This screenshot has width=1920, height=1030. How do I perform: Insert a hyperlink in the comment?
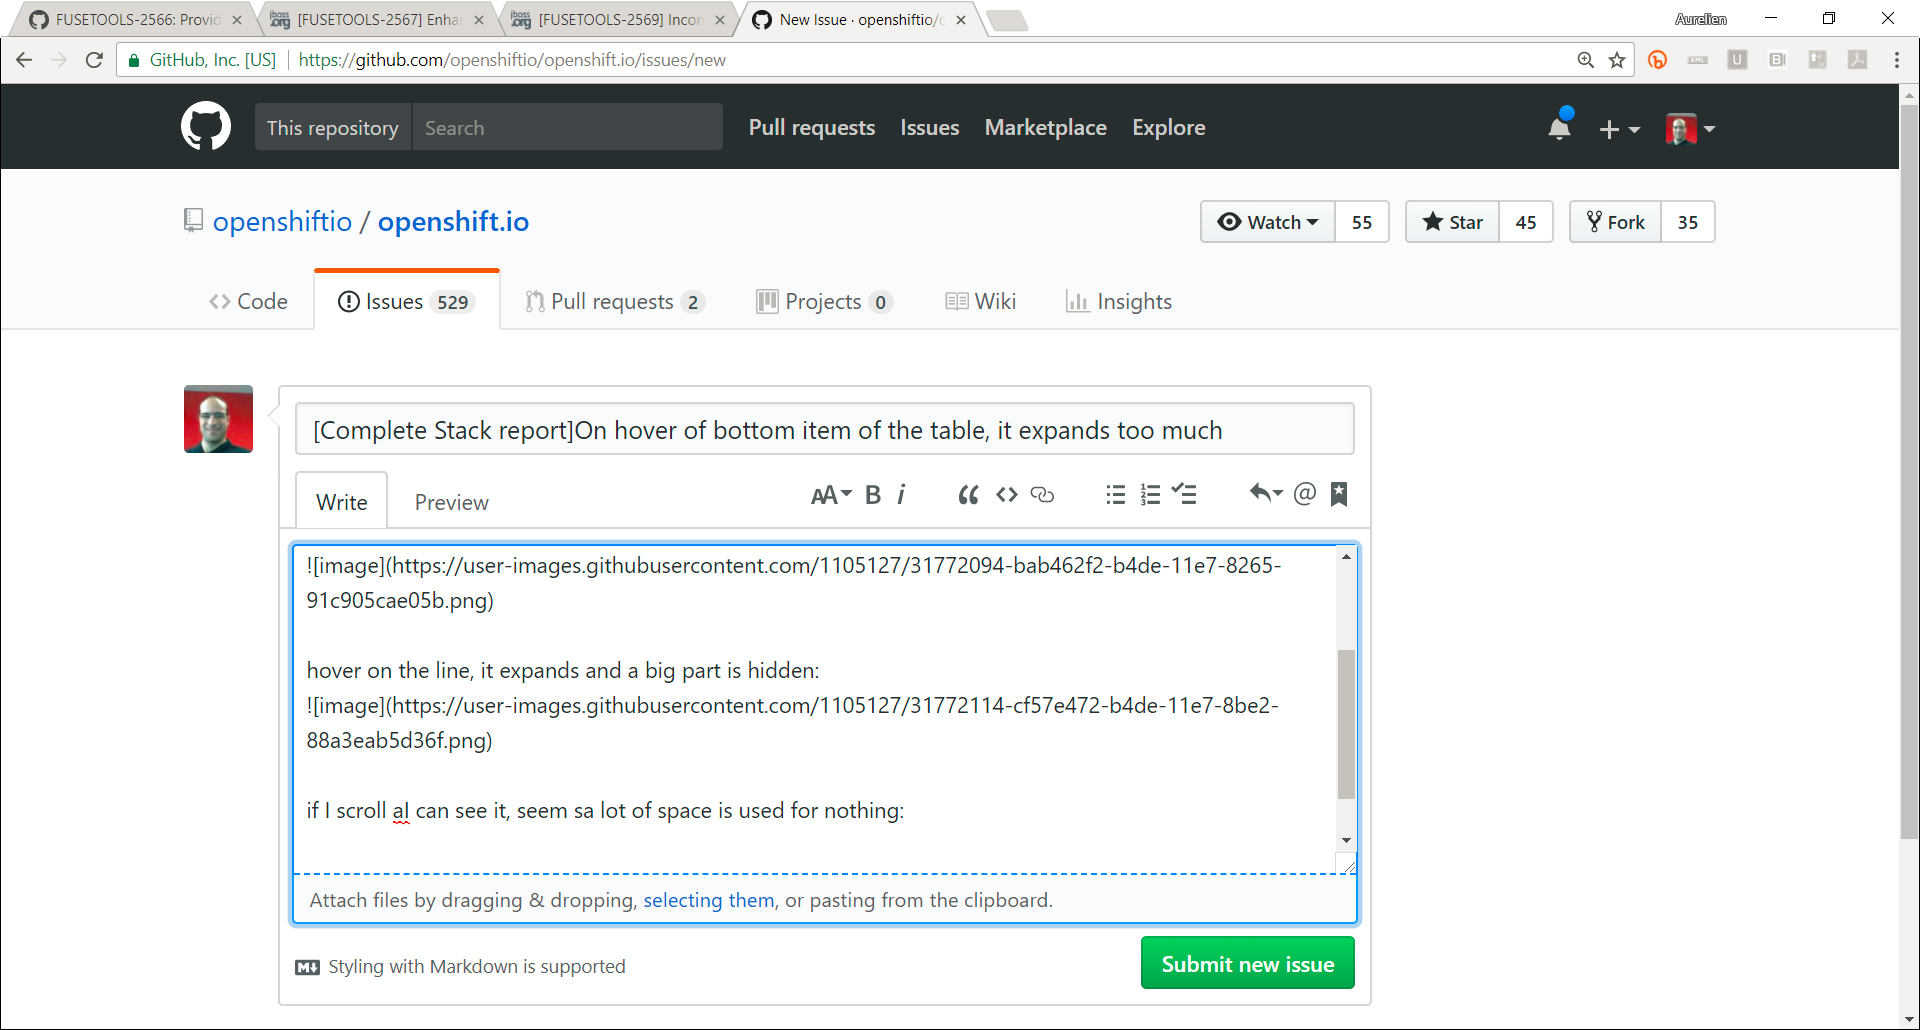pyautogui.click(x=1043, y=494)
